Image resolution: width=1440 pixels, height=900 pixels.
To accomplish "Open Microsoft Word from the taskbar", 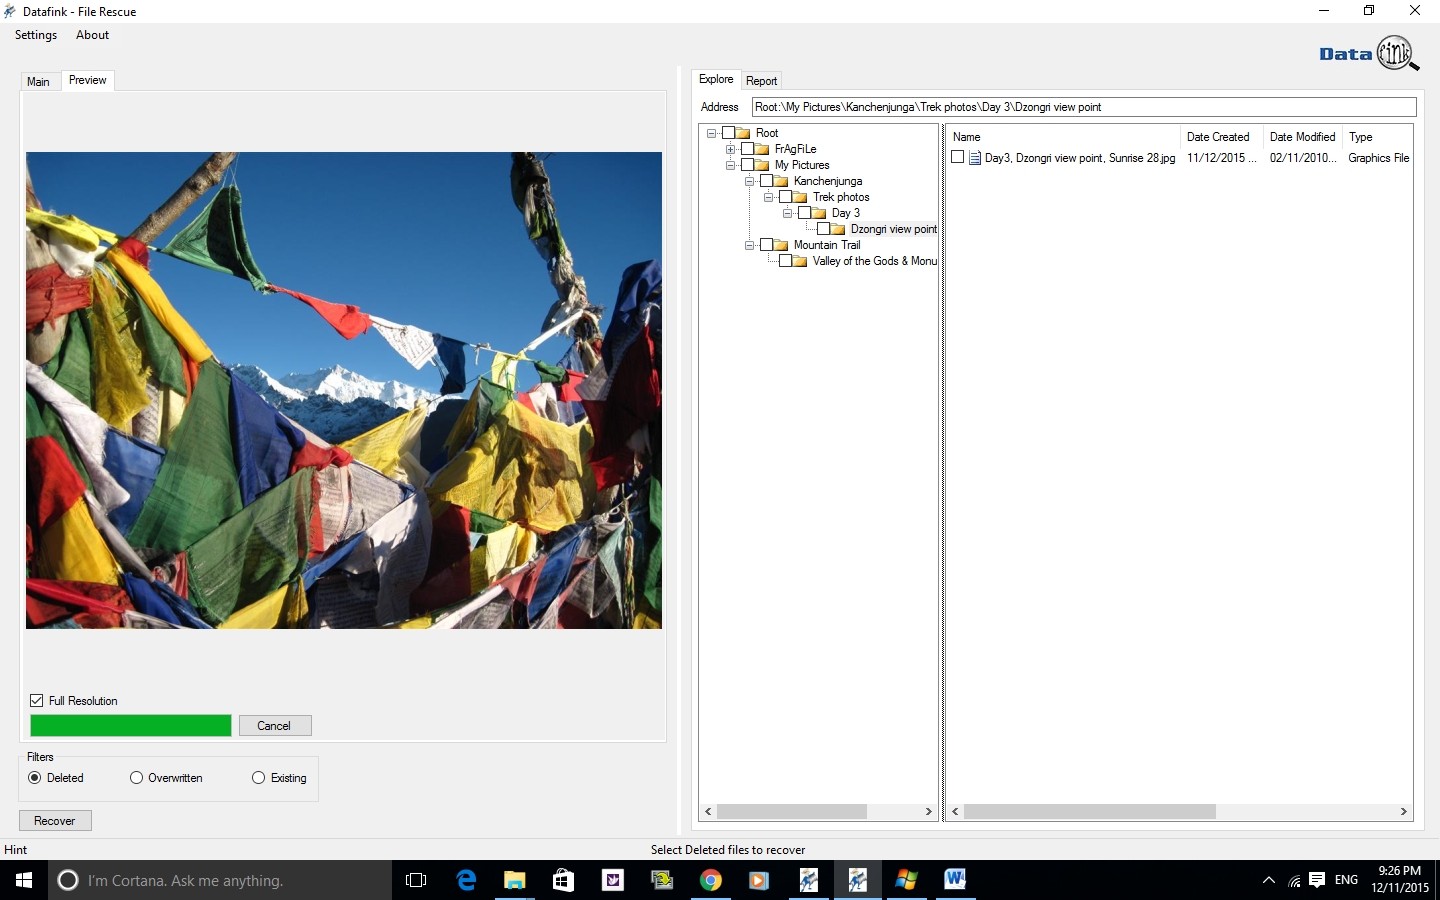I will point(955,880).
